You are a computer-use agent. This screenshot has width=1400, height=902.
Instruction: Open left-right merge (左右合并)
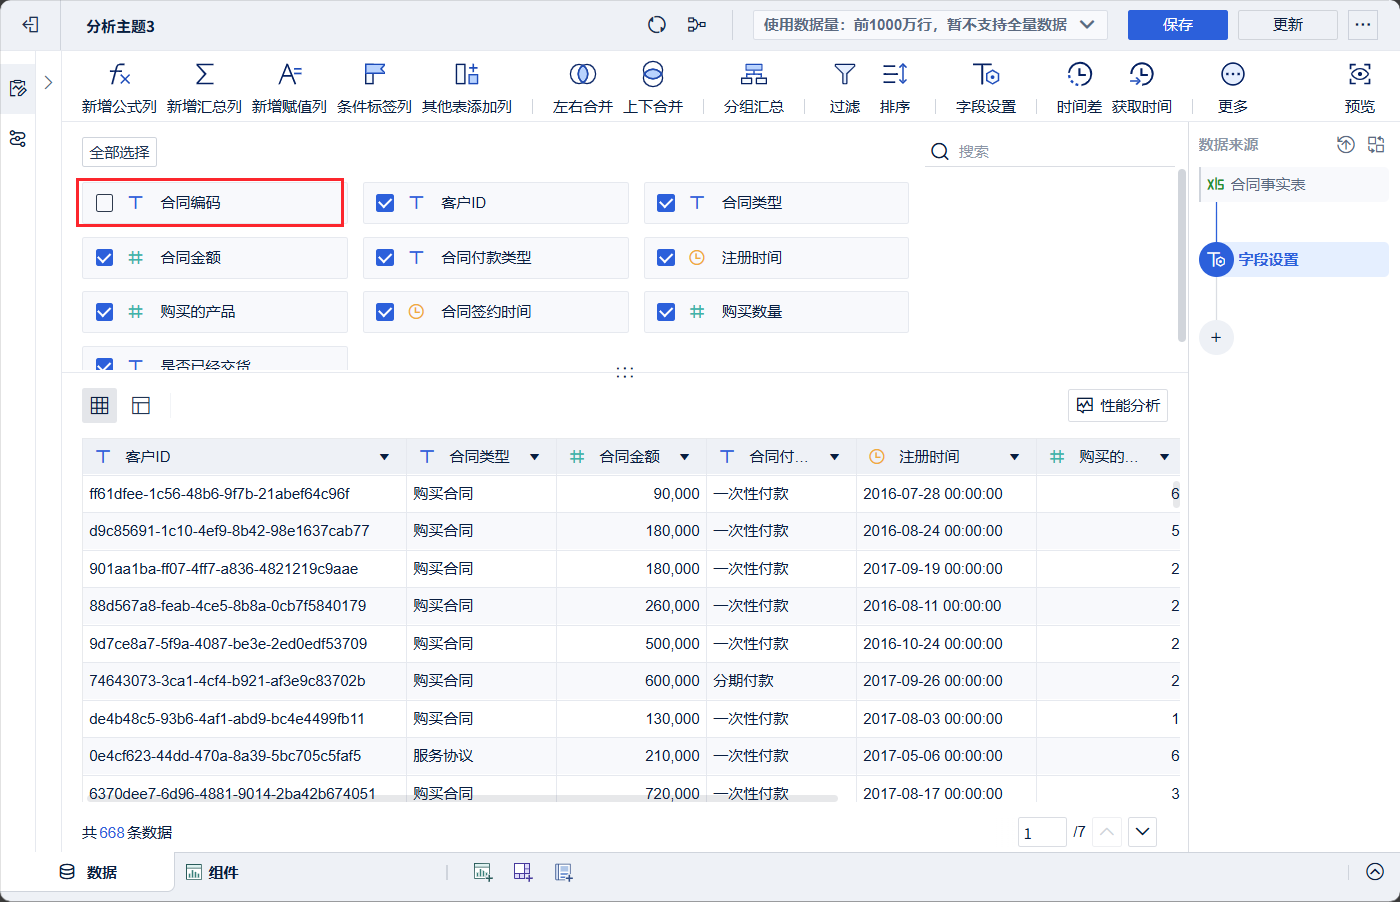point(583,87)
